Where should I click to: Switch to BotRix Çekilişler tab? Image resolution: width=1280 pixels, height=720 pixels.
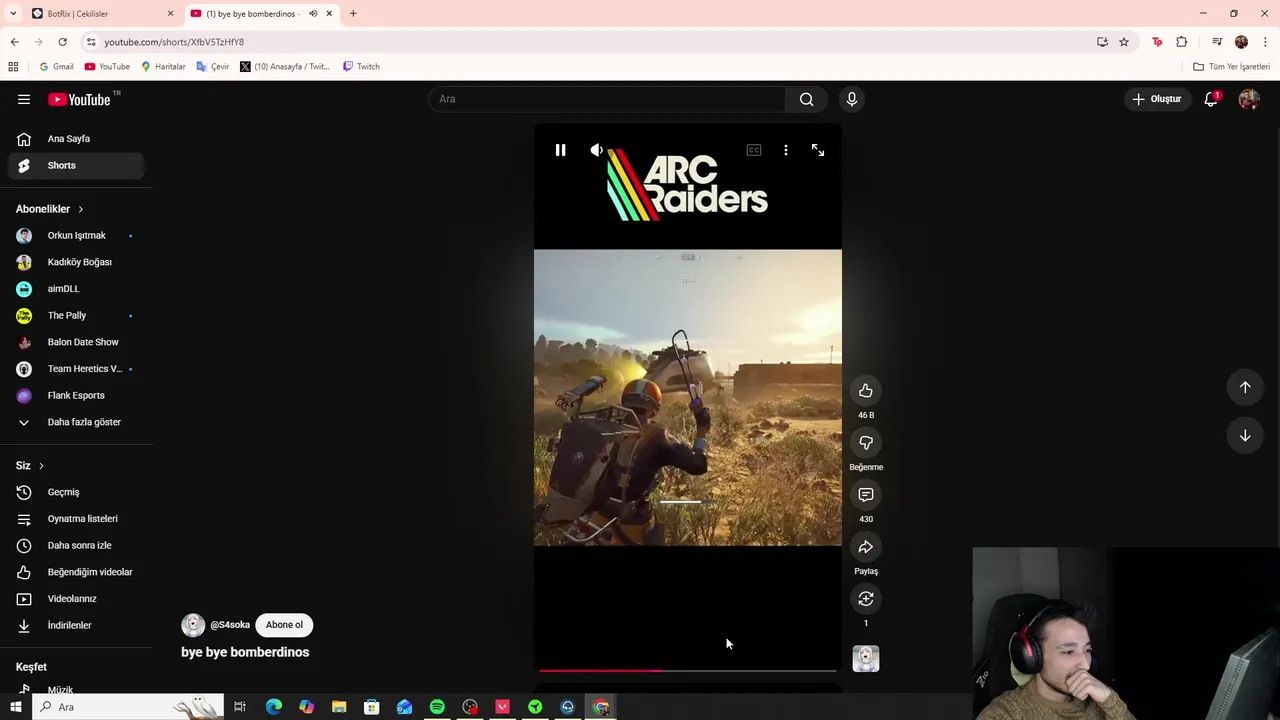click(101, 14)
